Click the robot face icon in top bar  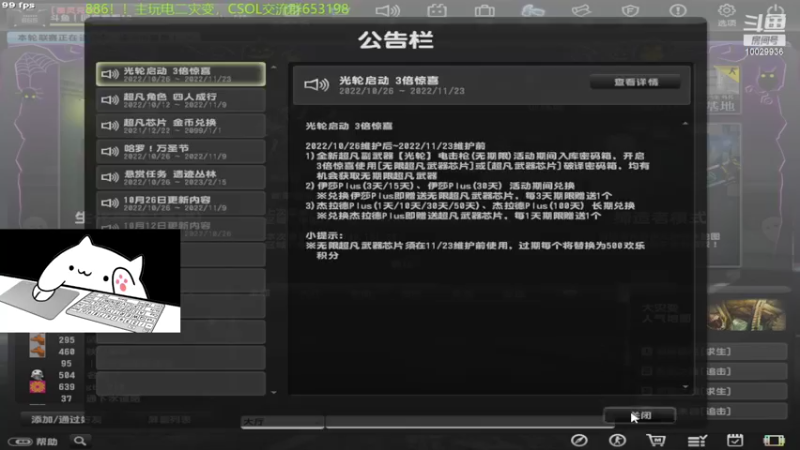tap(437, 10)
